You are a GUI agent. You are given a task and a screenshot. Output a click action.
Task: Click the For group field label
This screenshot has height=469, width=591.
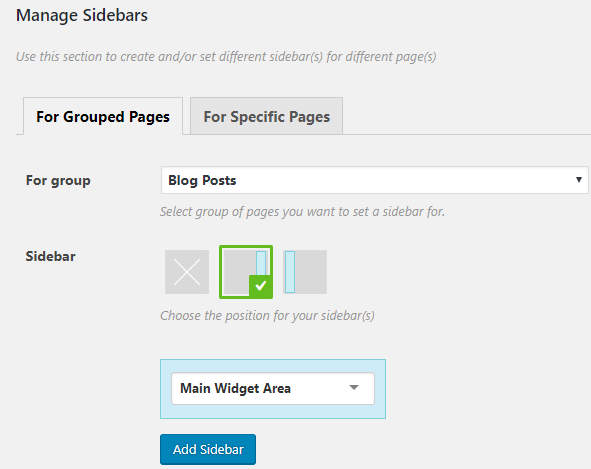pos(58,181)
